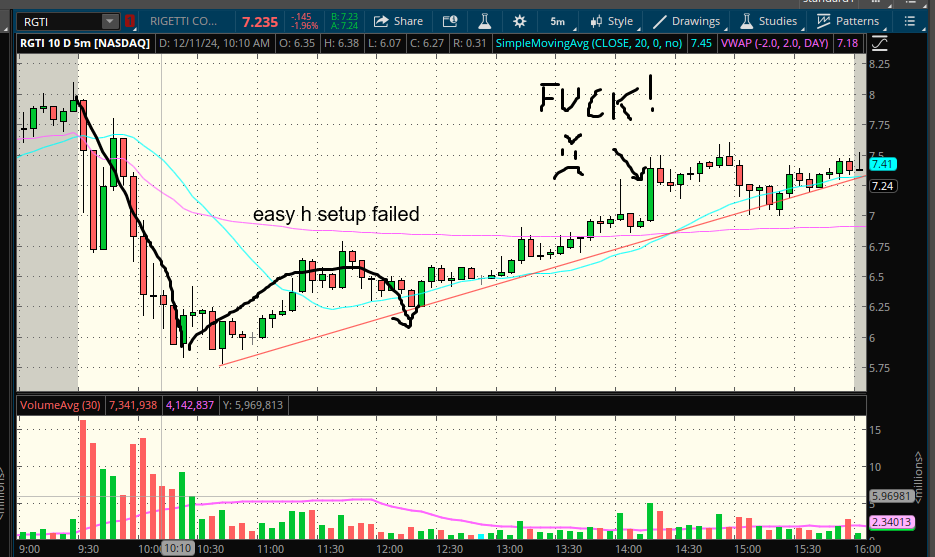935x557 pixels.
Task: Open the 5m timeframe selector
Action: click(x=558, y=21)
